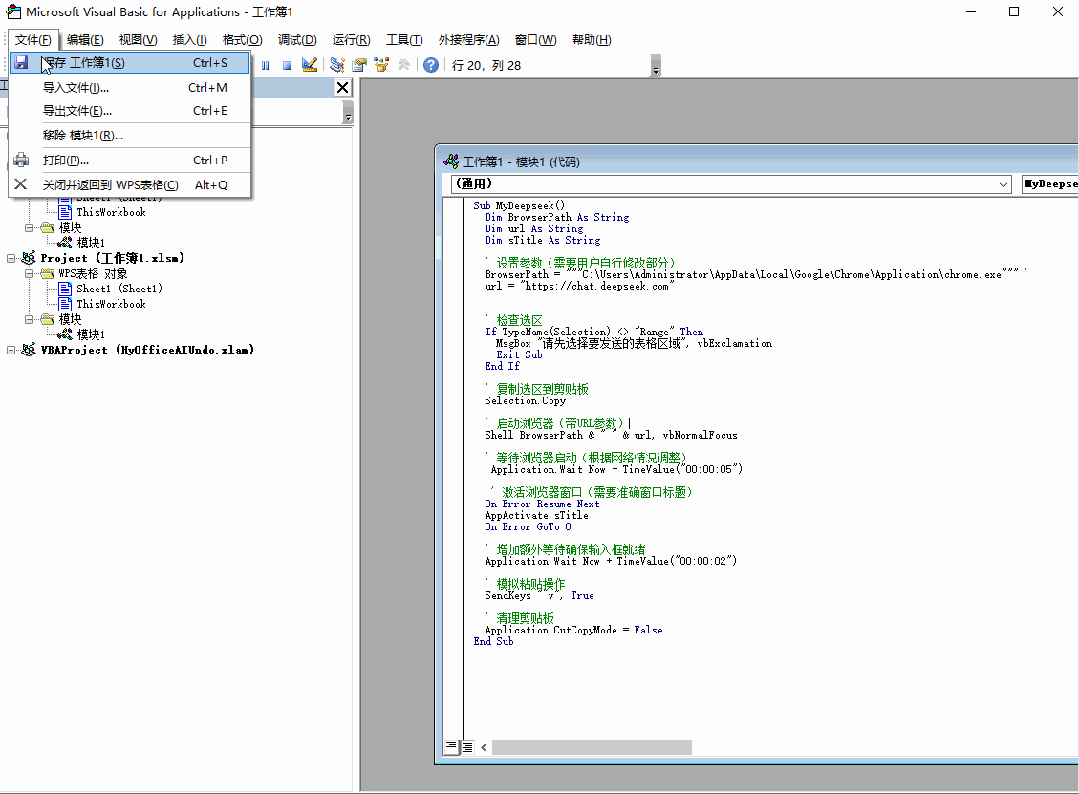Open the 视图(V) menu
The width and height of the screenshot is (1079, 794).
pos(138,39)
